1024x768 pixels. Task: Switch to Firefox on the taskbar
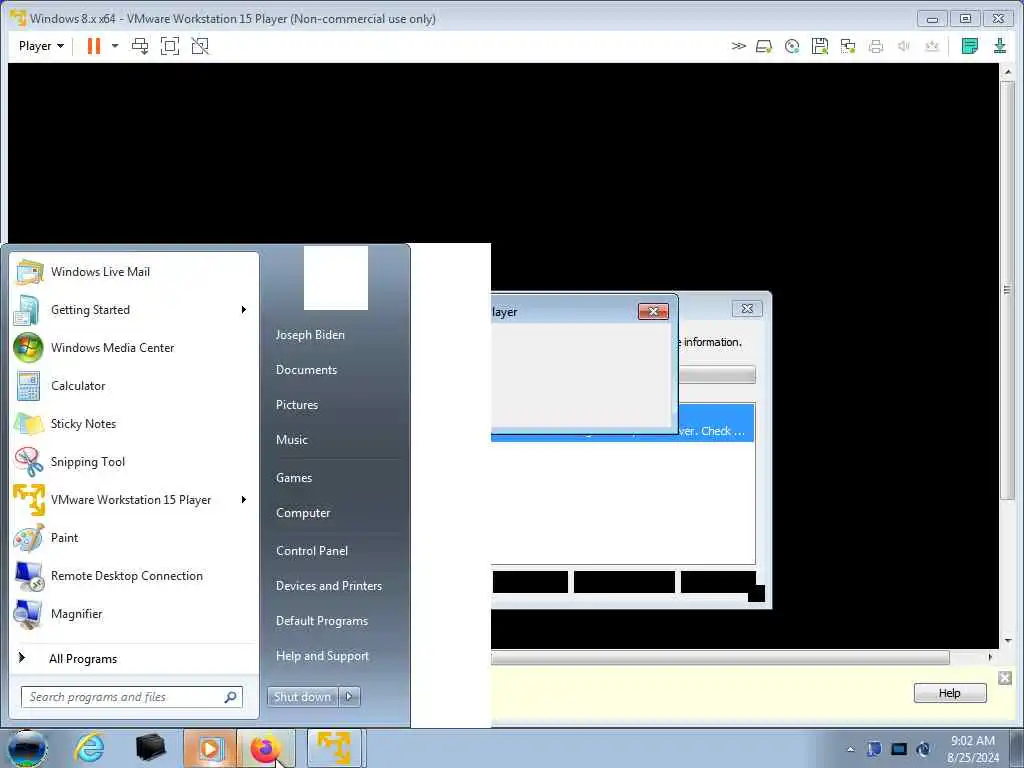pyautogui.click(x=266, y=748)
